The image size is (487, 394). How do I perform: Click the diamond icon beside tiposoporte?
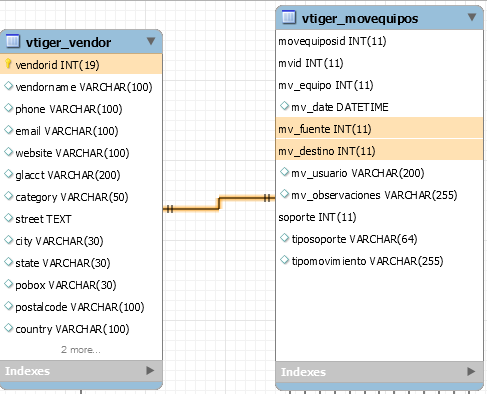click(x=284, y=238)
